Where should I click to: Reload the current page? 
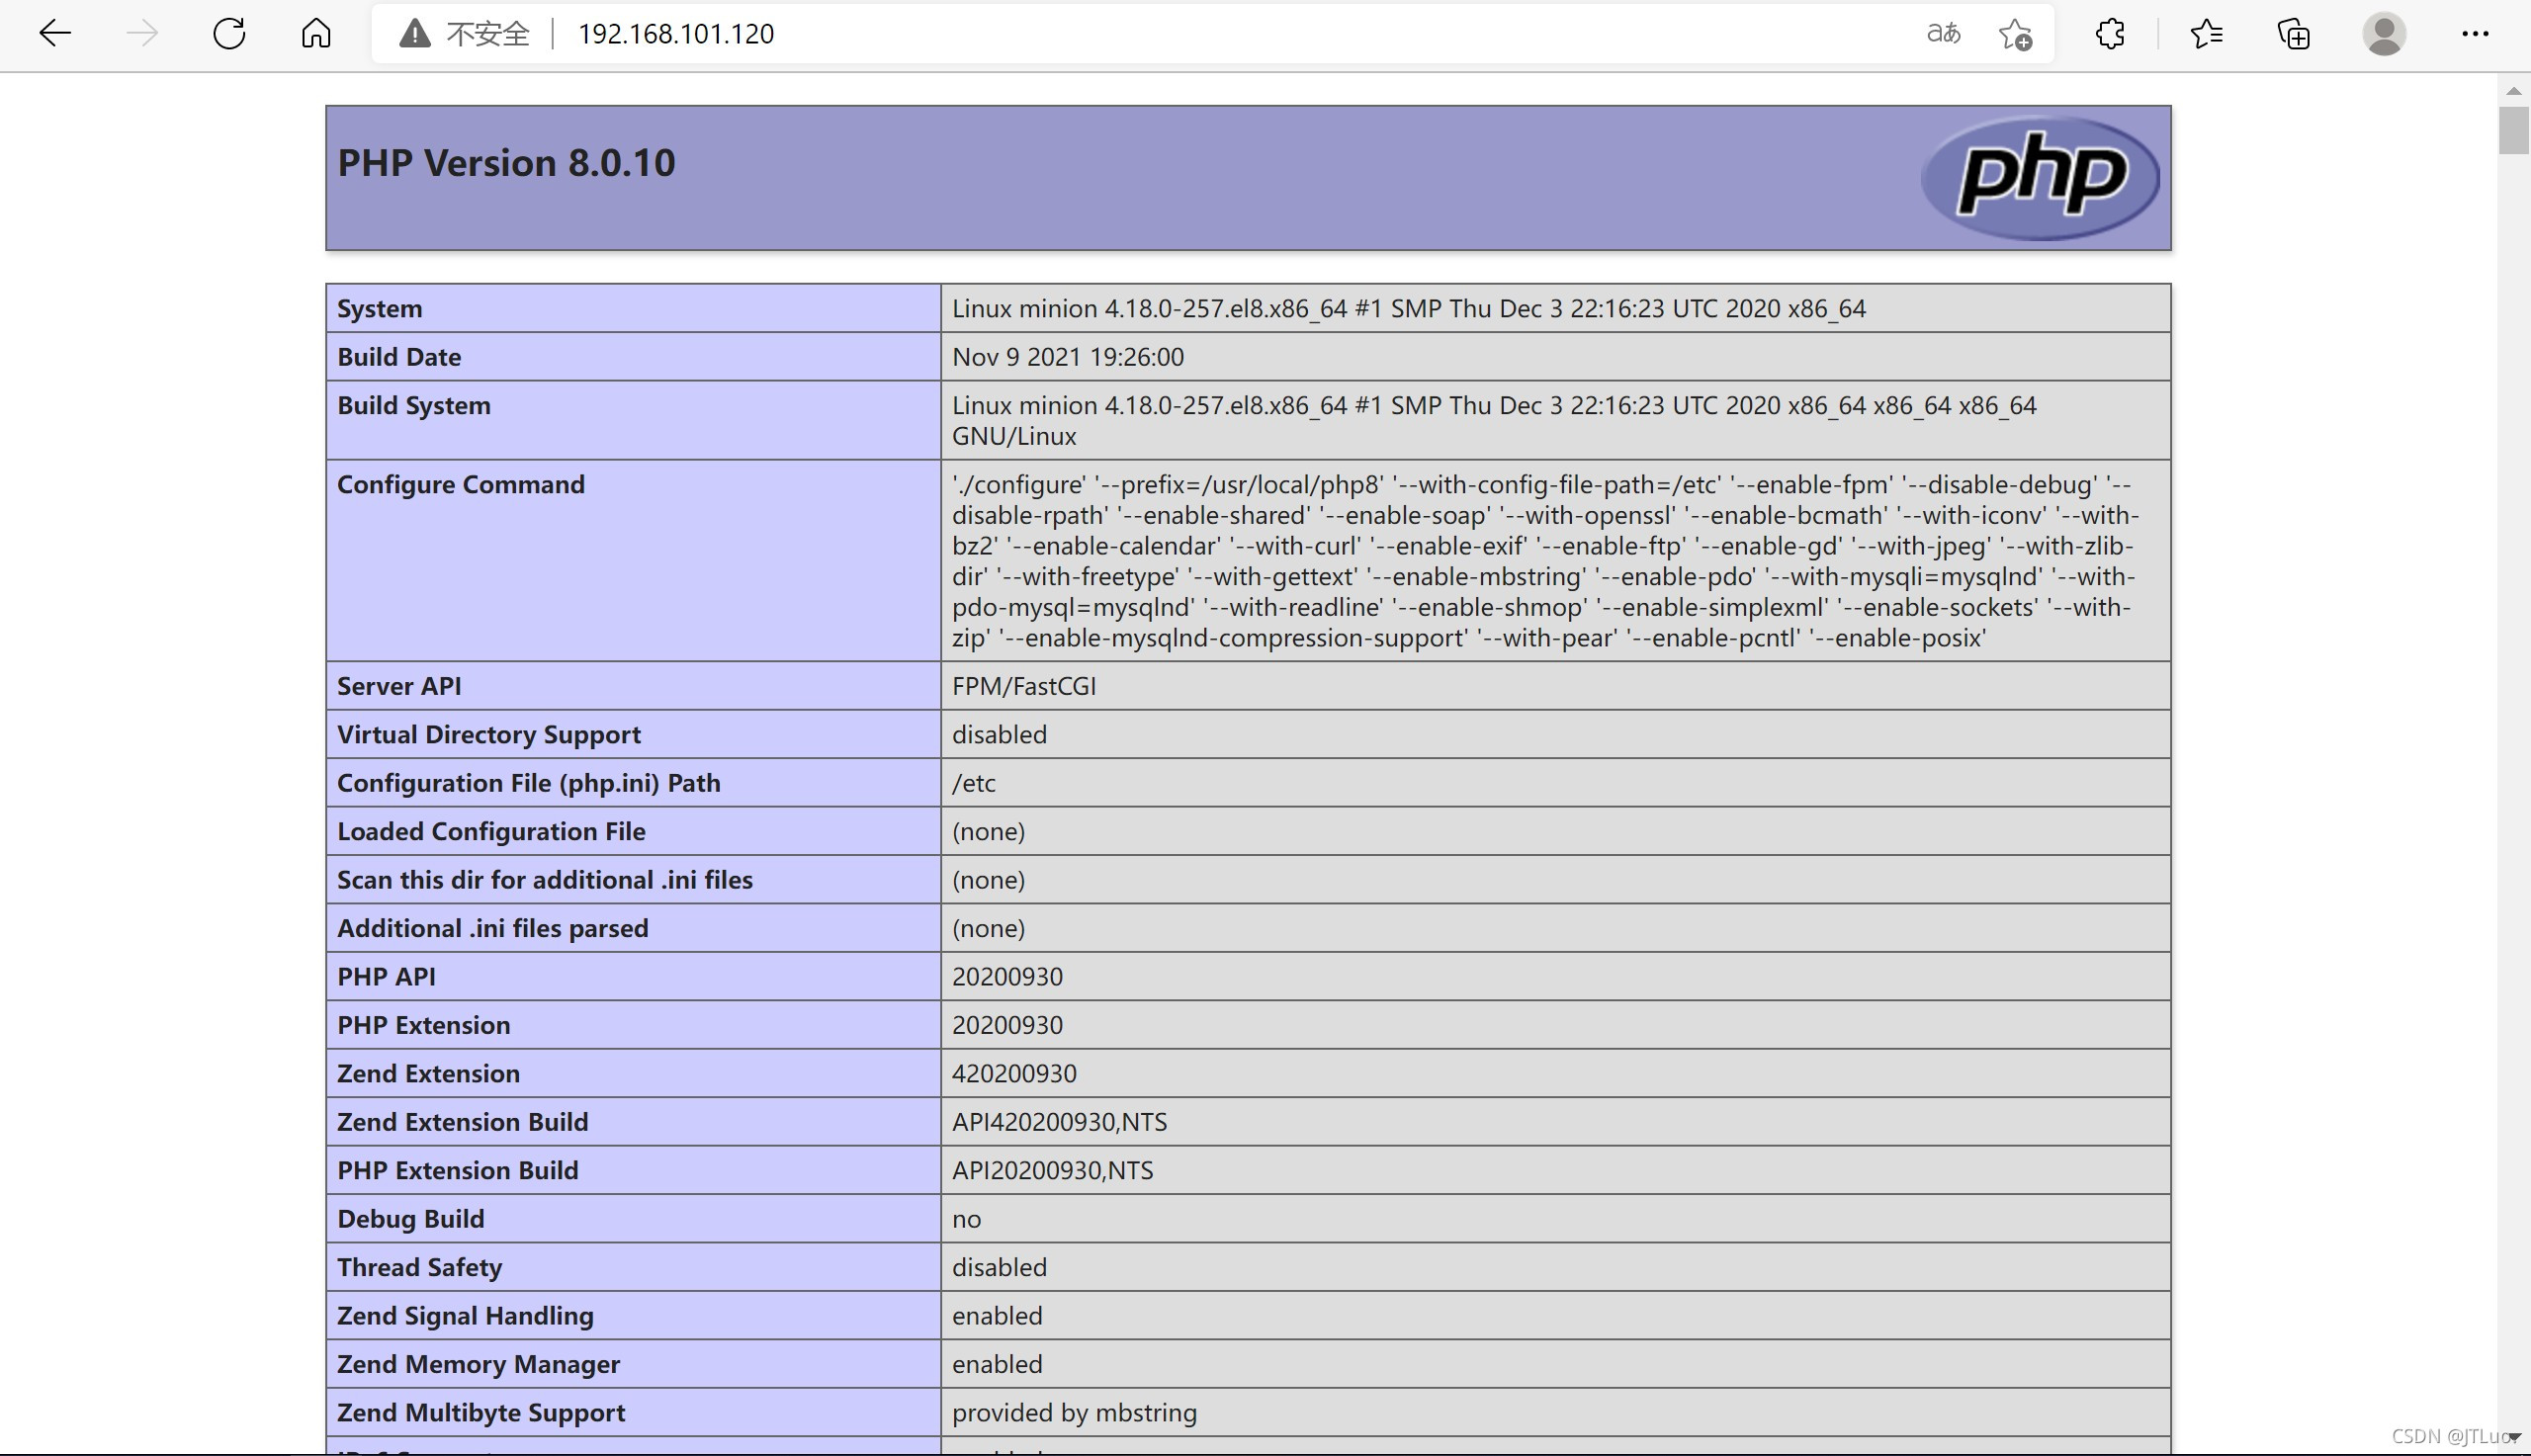tap(229, 34)
